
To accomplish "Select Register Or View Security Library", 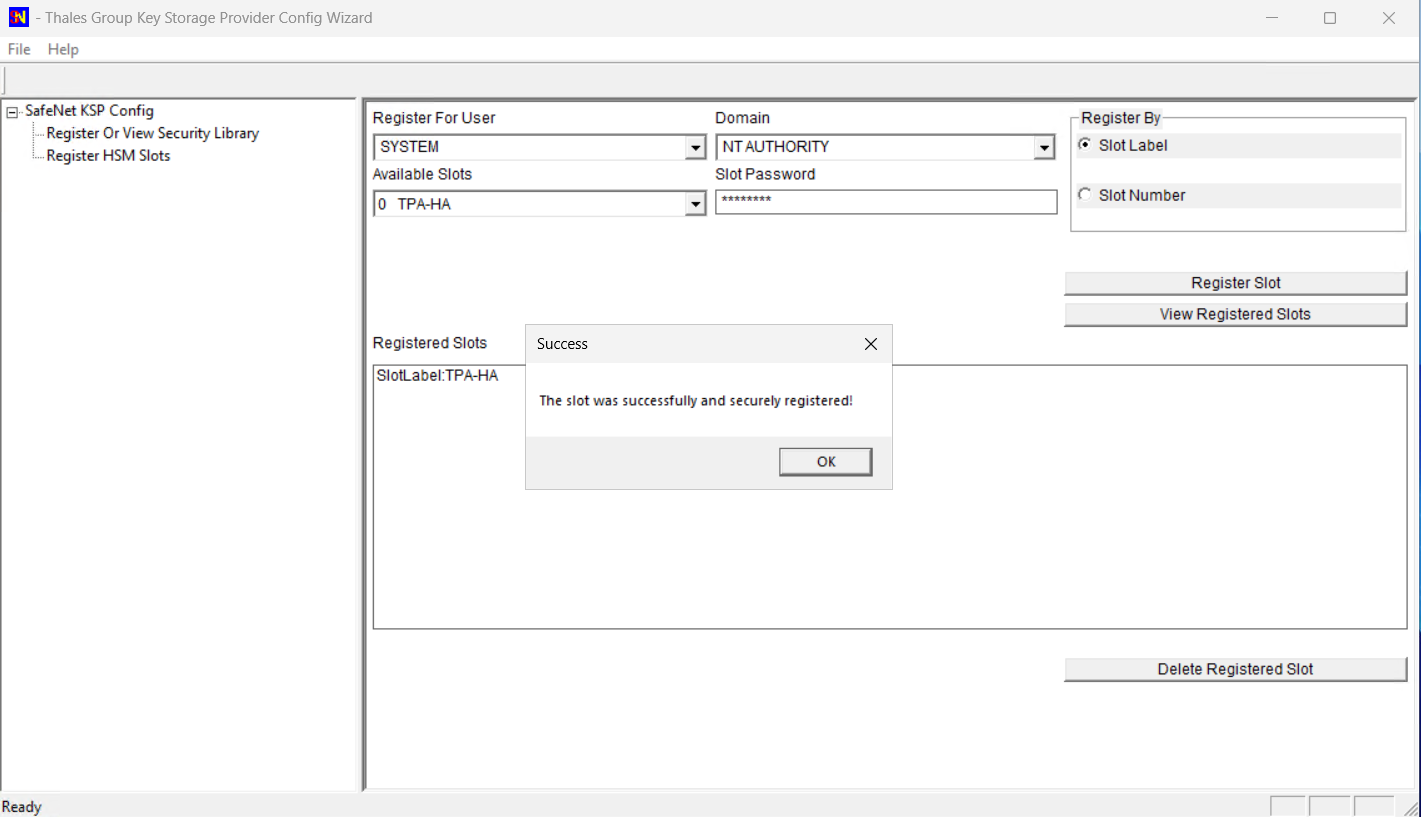I will (x=153, y=133).
